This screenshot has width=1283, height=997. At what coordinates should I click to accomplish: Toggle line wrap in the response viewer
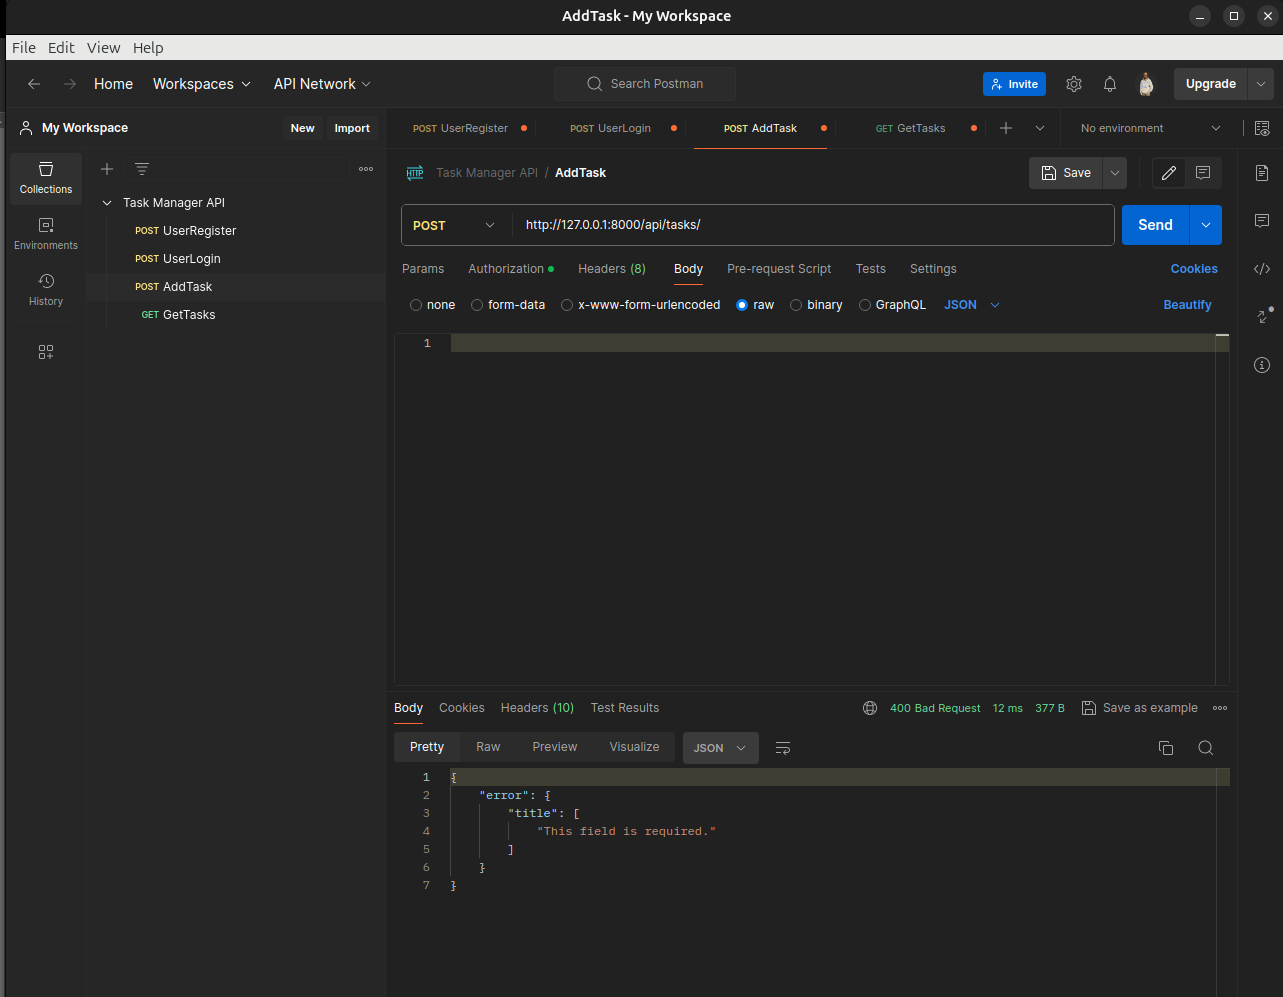tap(783, 748)
